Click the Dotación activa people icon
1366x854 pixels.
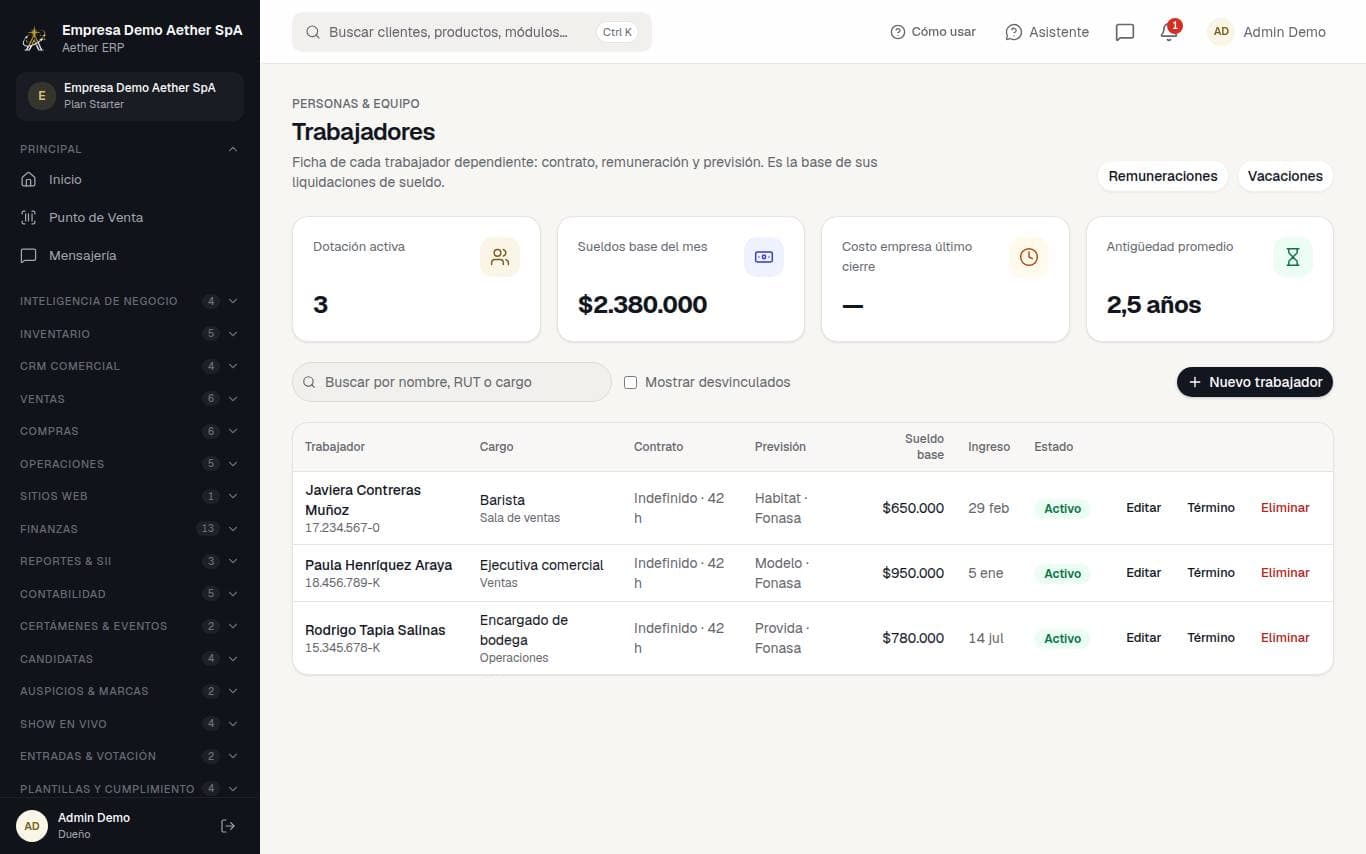pyautogui.click(x=500, y=257)
